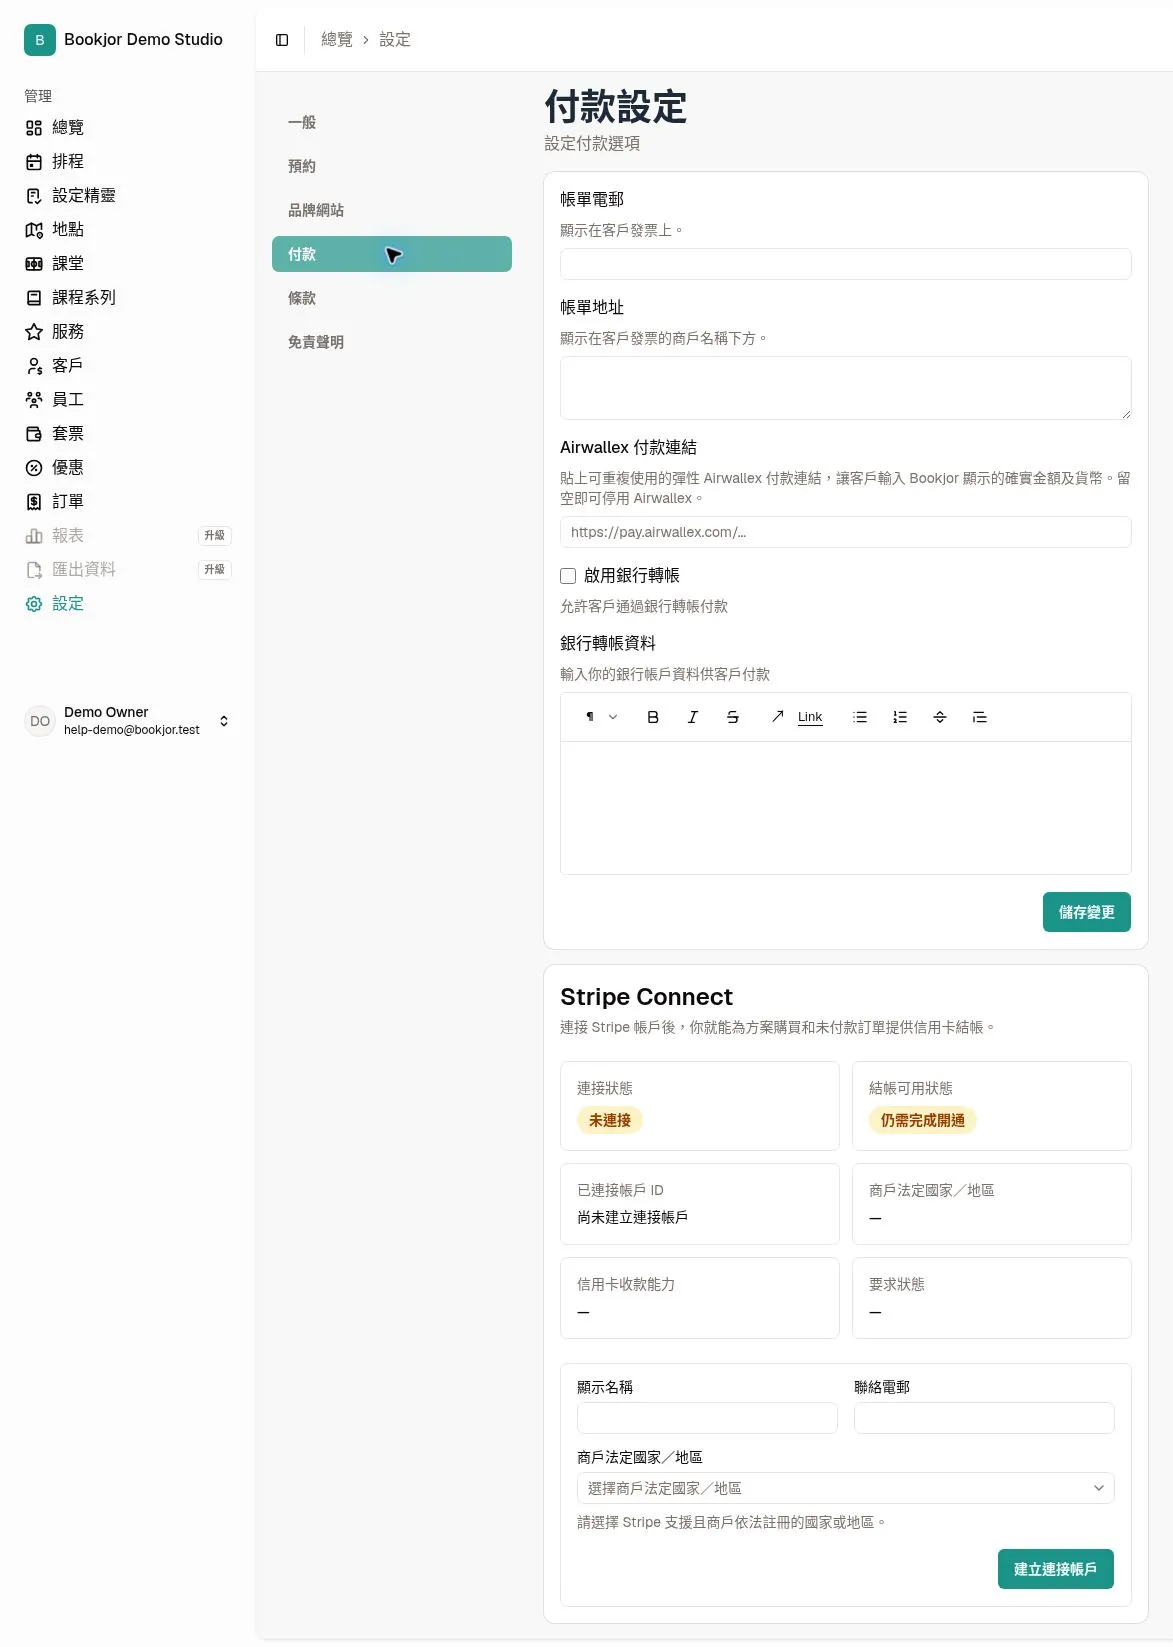
Task: Open the 課程系列 course series item
Action: pyautogui.click(x=127, y=298)
